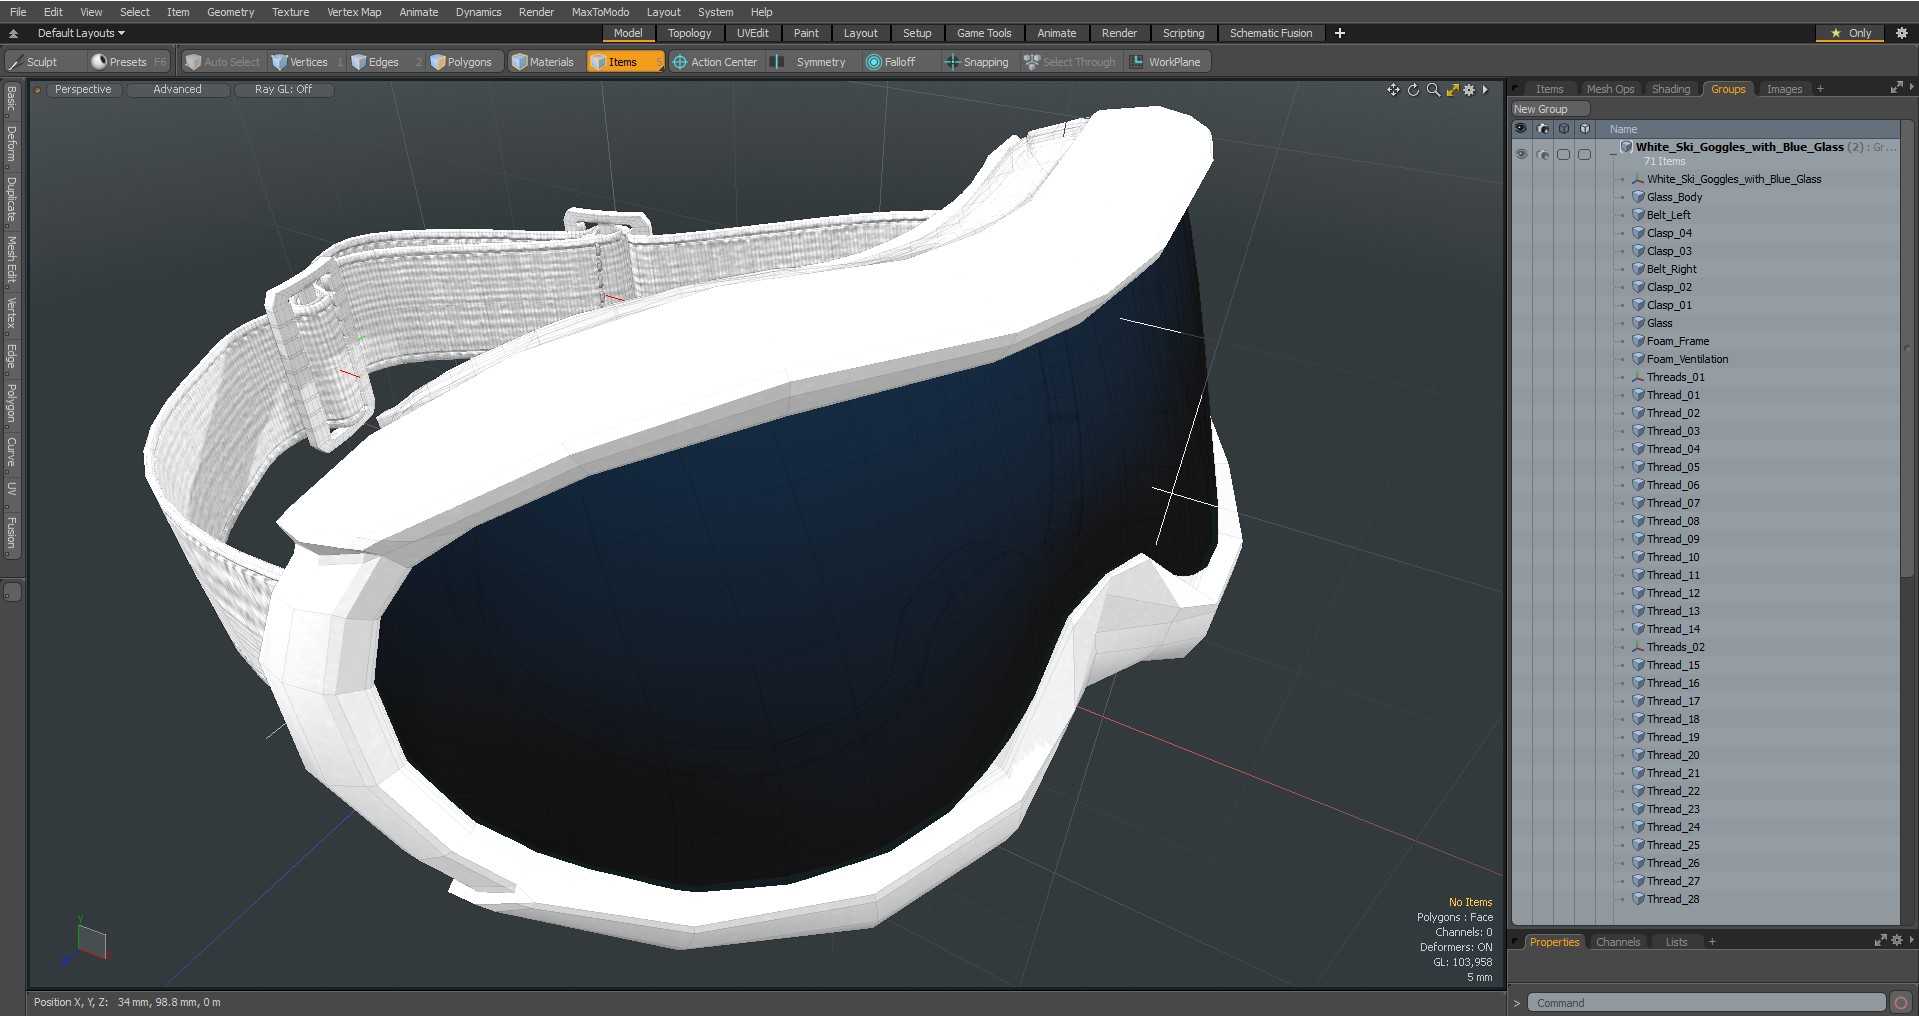Click the viewport maximize icon
The width and height of the screenshot is (1919, 1016).
coord(1452,90)
